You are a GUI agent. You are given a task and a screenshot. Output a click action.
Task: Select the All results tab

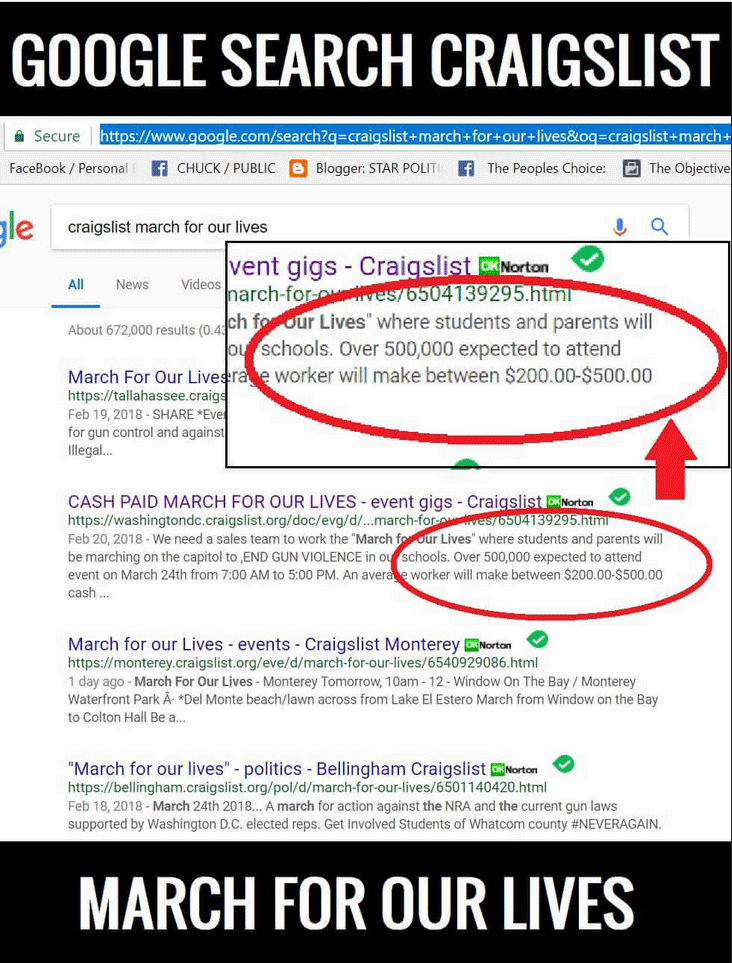click(76, 285)
